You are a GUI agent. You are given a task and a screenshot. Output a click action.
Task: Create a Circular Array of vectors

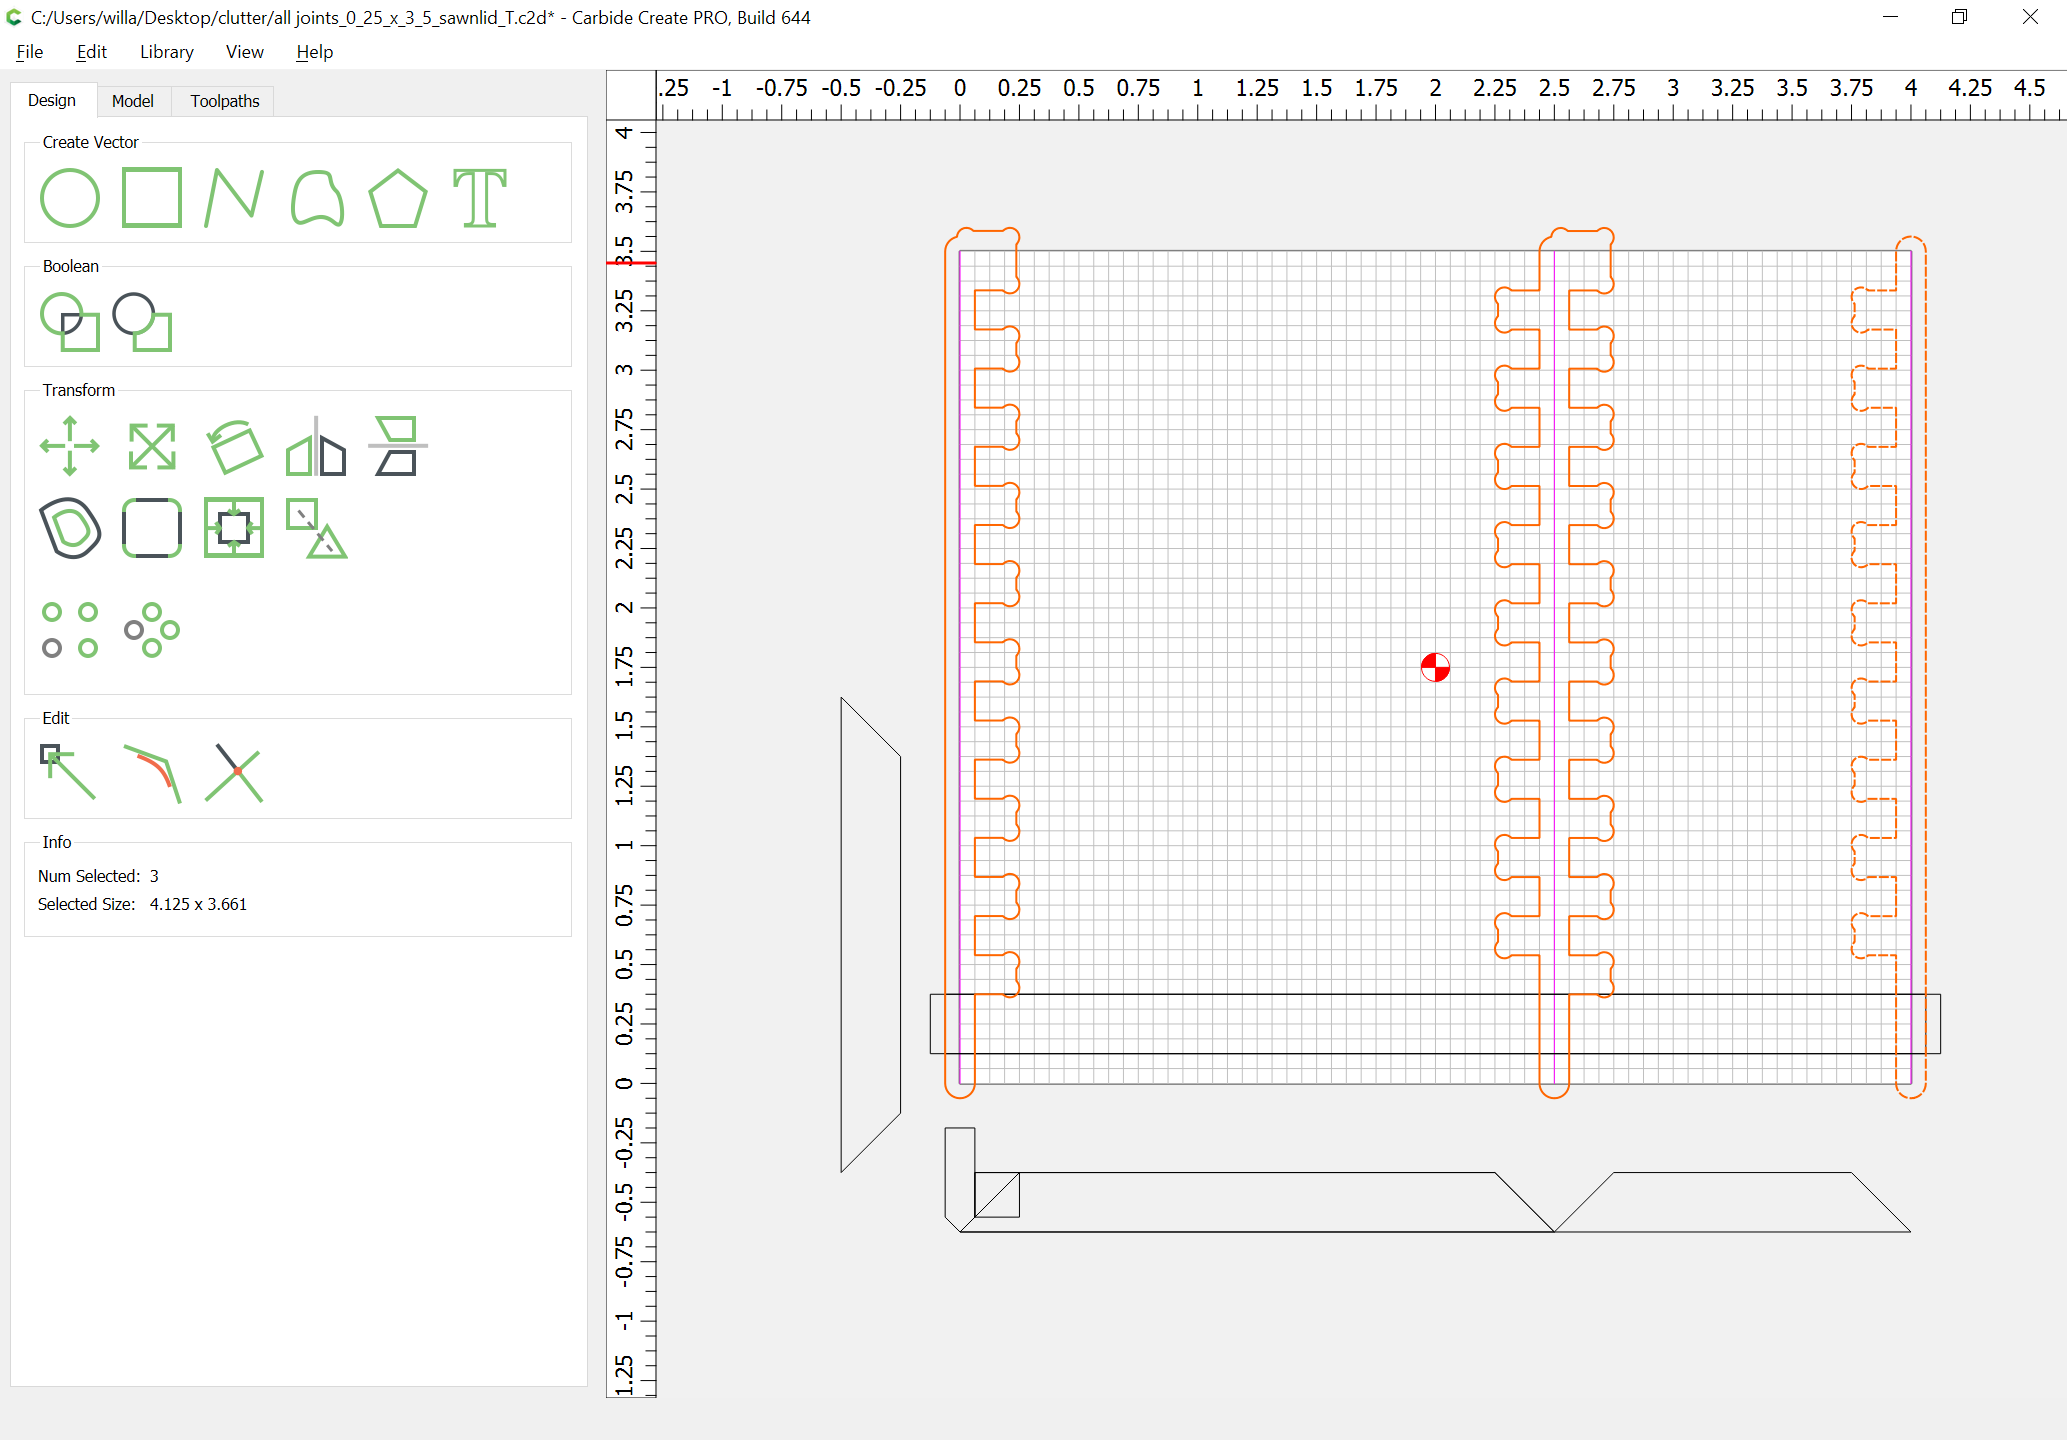(152, 630)
